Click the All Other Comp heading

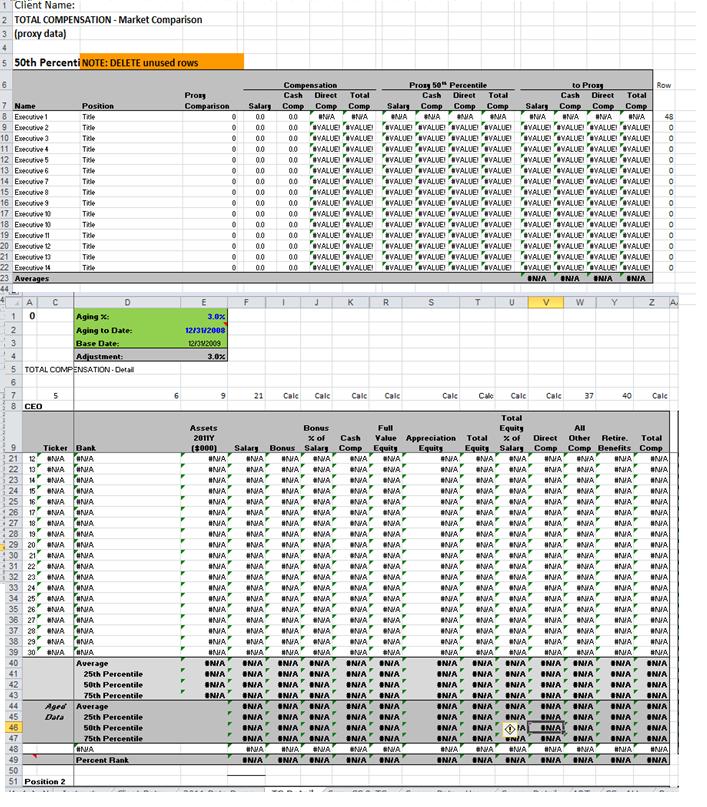point(579,438)
